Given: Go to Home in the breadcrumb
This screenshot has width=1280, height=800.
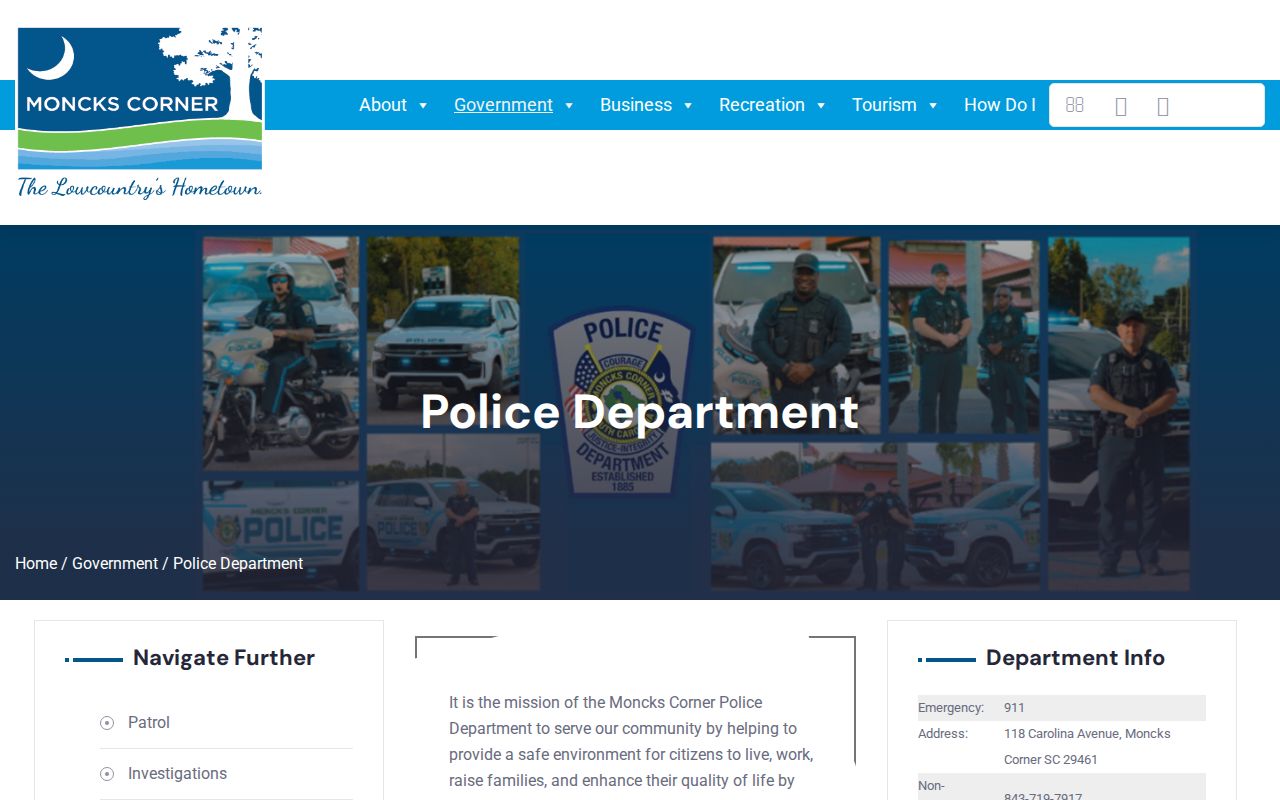Looking at the screenshot, I should point(36,564).
